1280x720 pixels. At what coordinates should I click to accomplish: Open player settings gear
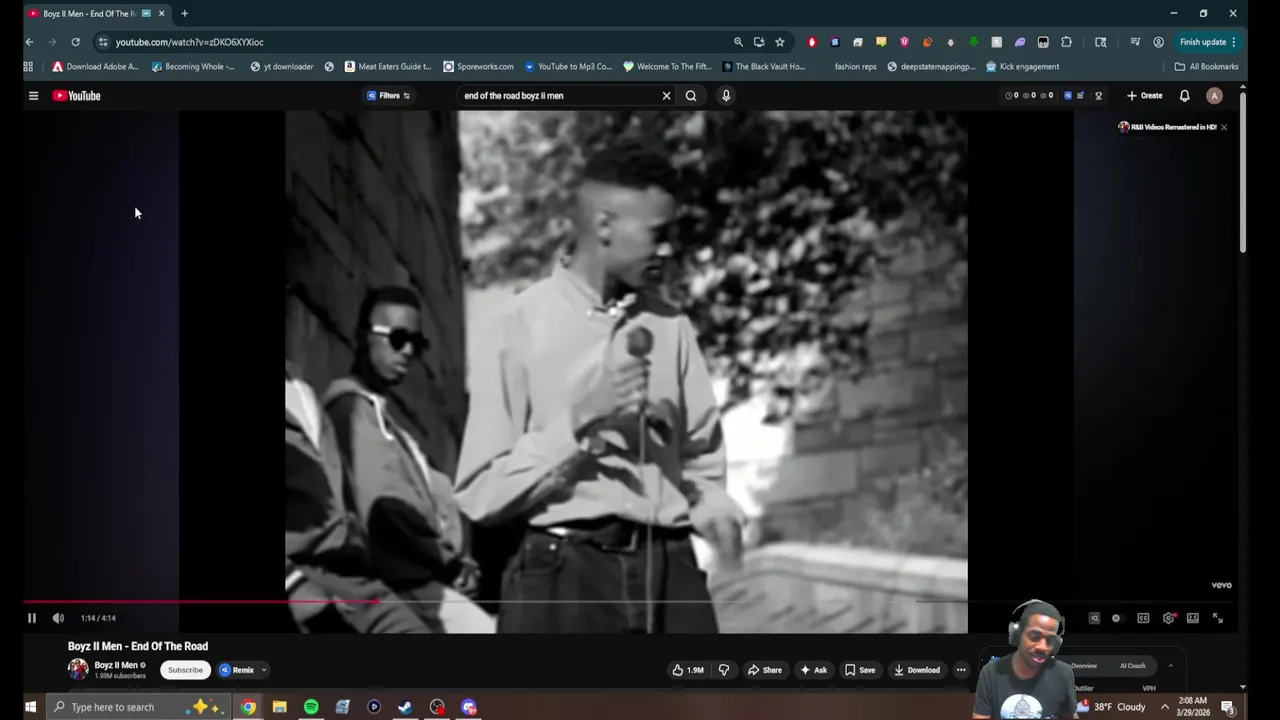coord(1168,618)
